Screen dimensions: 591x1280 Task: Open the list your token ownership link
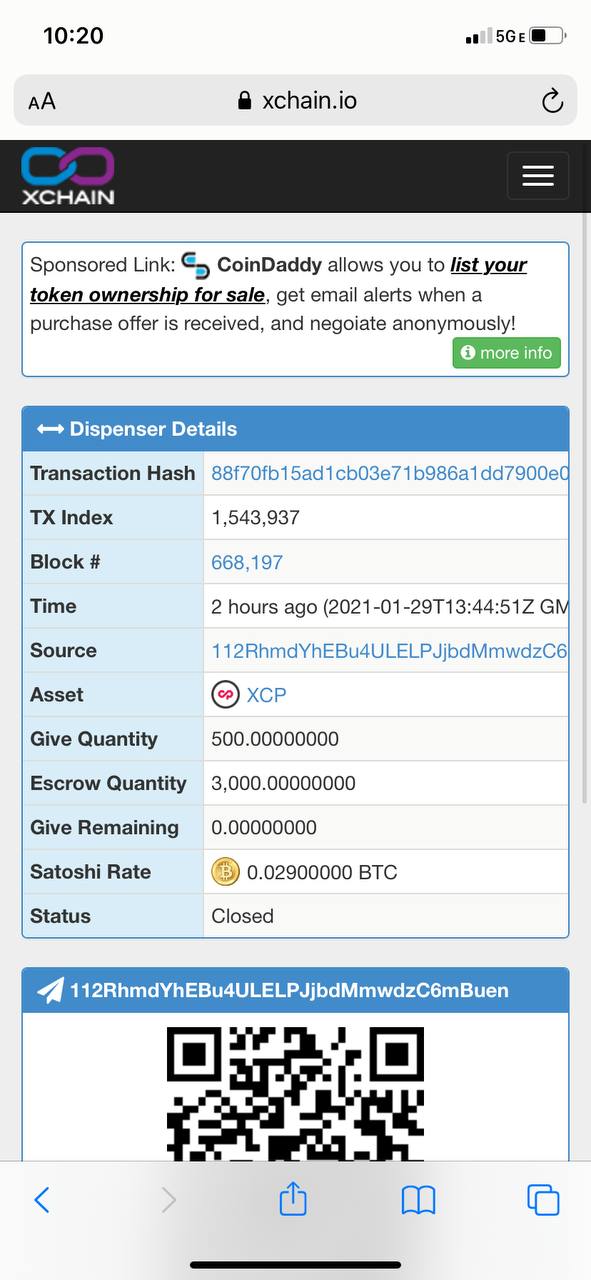[278, 280]
